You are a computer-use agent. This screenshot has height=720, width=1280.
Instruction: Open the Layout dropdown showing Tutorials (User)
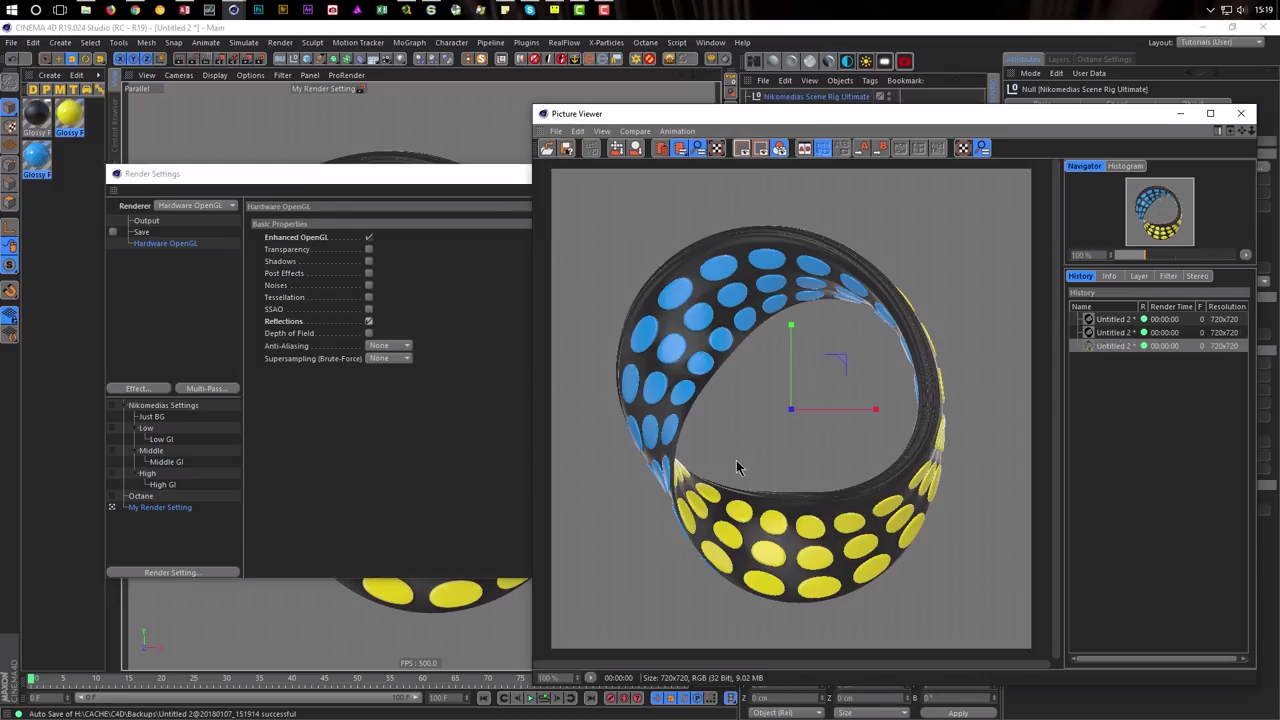(1222, 42)
